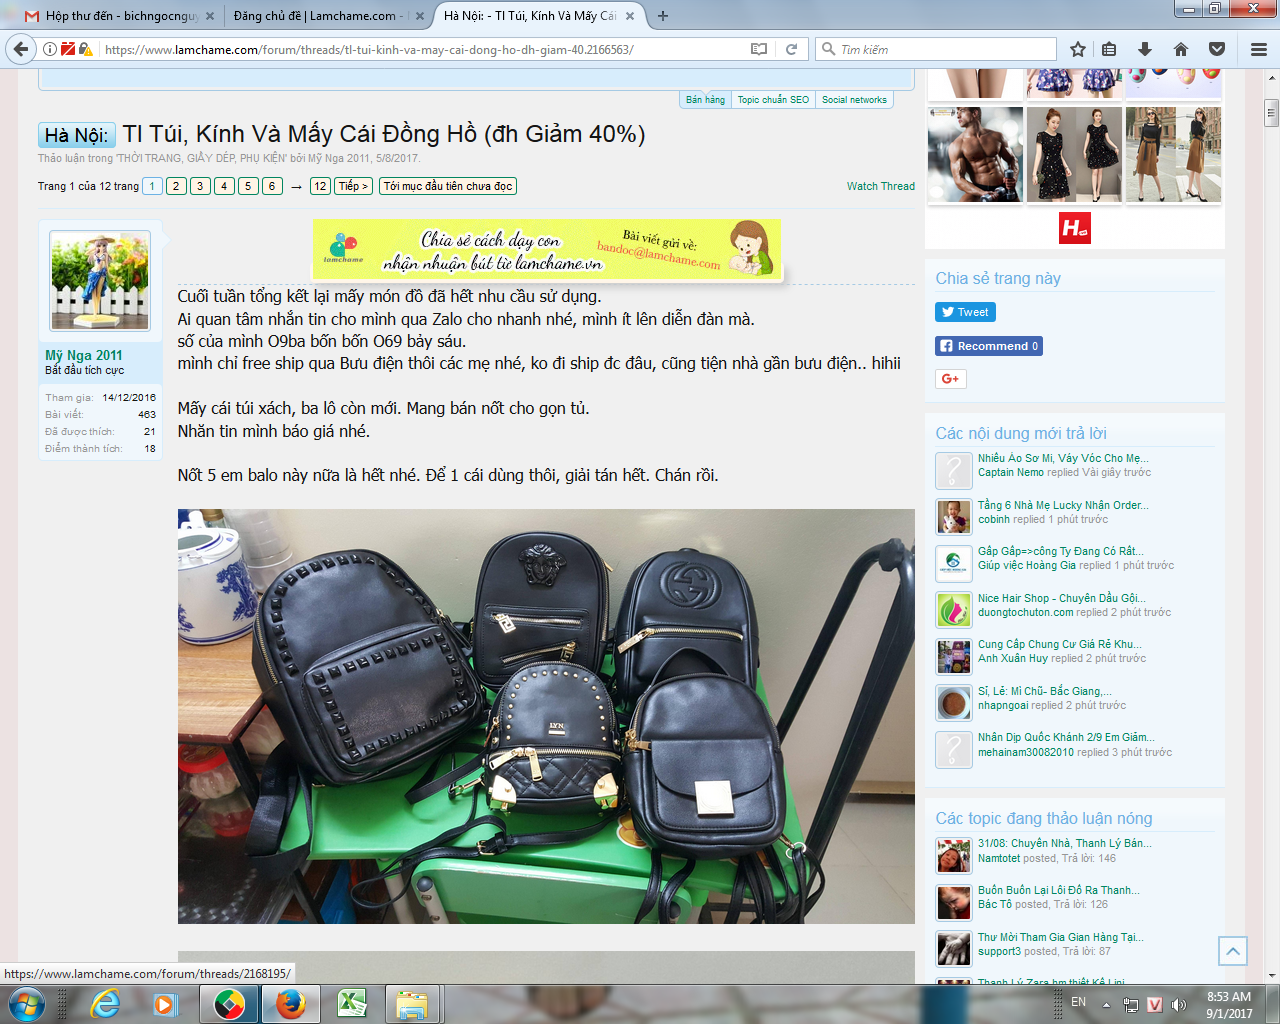Screen dimensions: 1280x1024
Task: Open the Firefox downloads arrow icon
Action: pos(1145,49)
